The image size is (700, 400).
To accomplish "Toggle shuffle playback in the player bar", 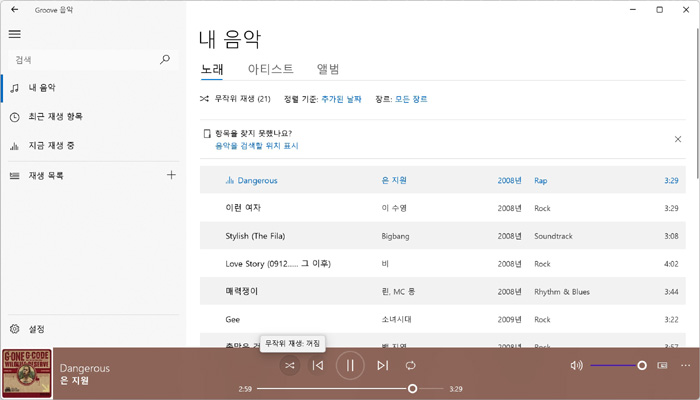I will 289,366.
